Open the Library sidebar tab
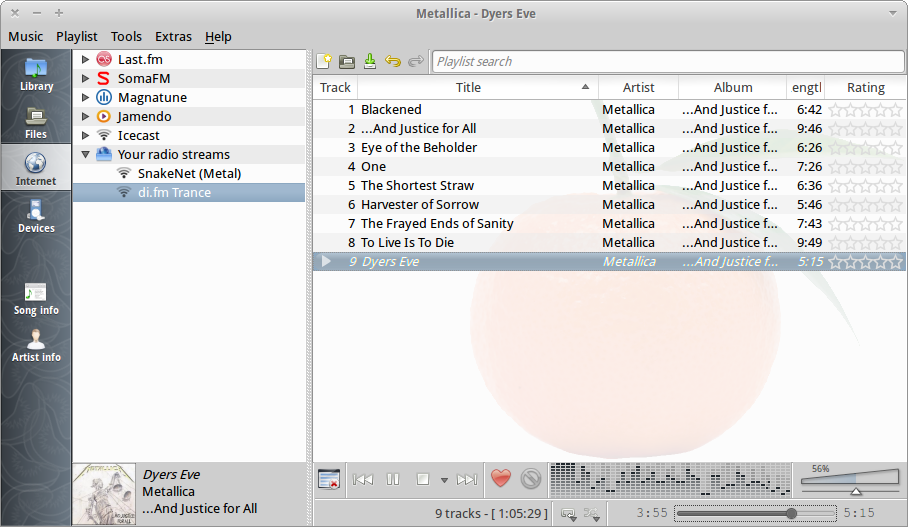 tap(36, 75)
